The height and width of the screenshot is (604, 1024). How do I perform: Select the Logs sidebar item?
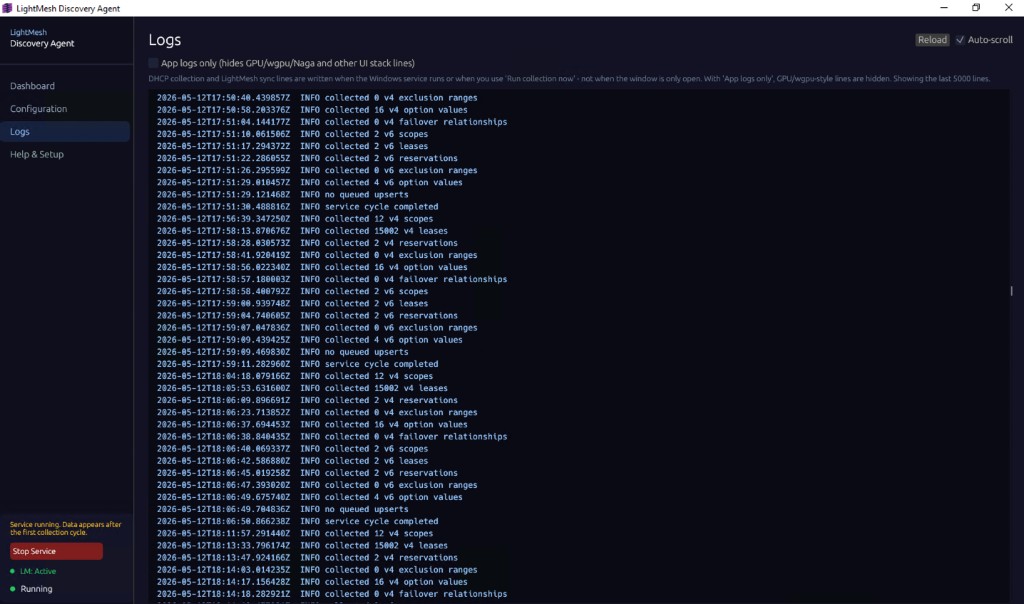click(65, 131)
